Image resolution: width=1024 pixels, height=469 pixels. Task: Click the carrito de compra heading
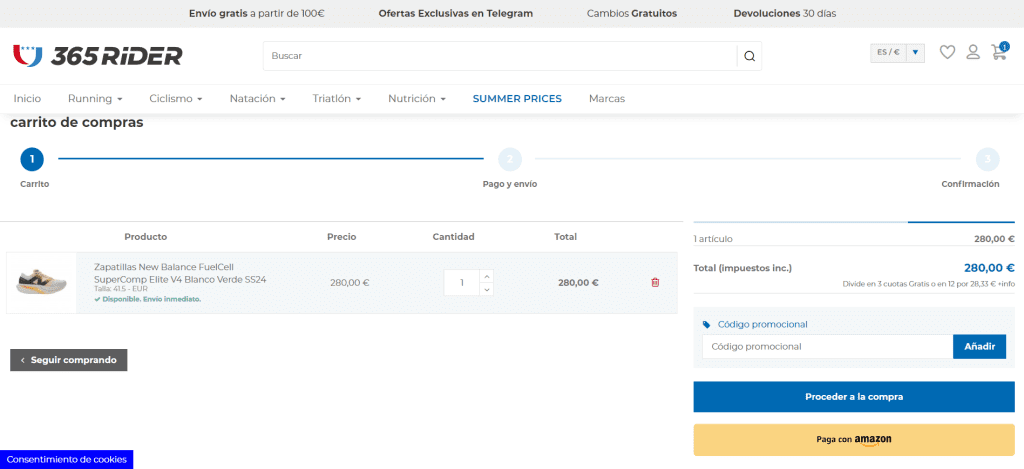76,122
